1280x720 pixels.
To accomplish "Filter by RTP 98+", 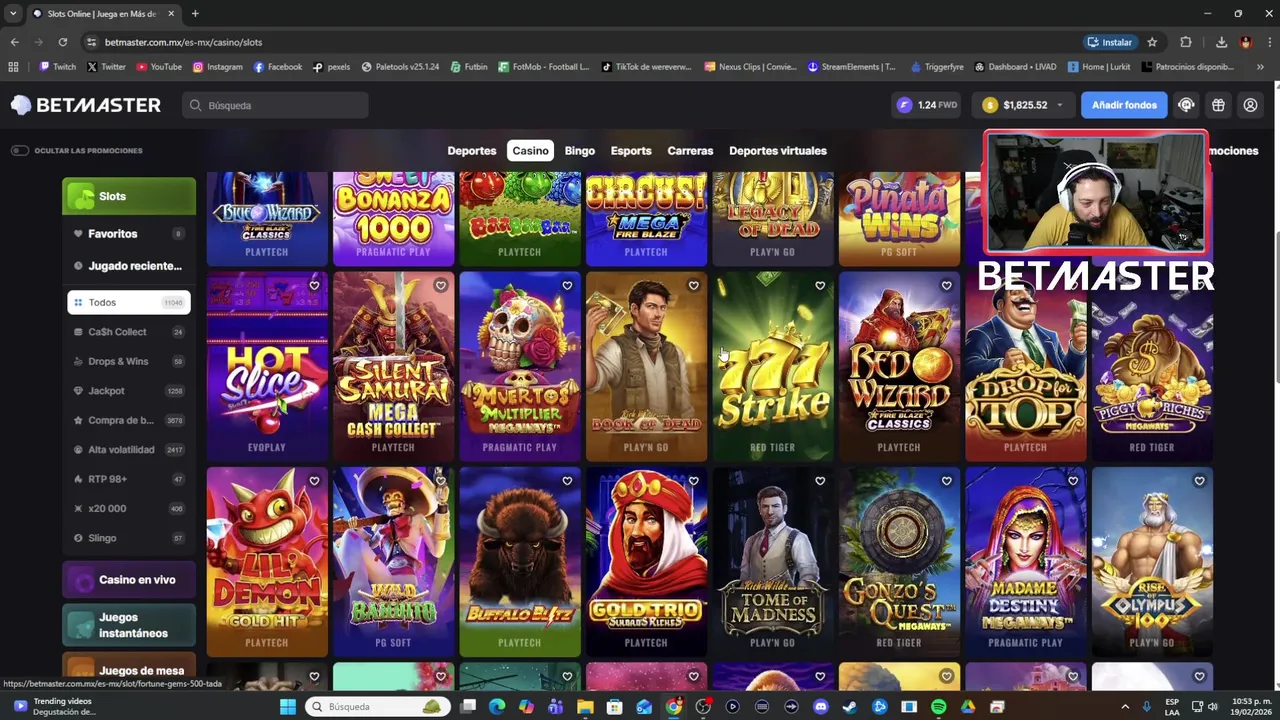I will pos(129,479).
